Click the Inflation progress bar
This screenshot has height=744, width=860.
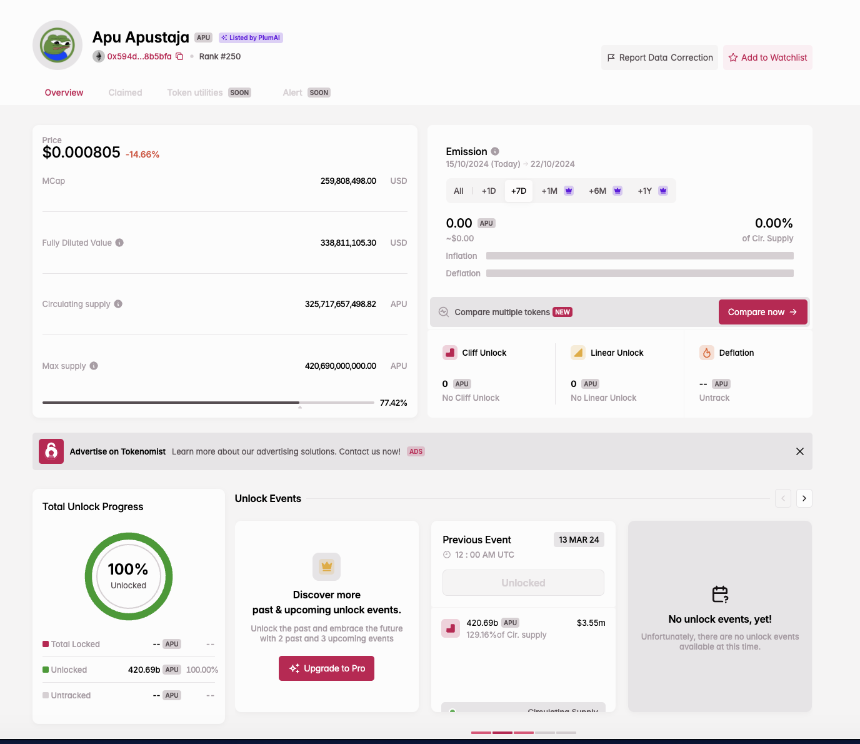[x=640, y=255]
